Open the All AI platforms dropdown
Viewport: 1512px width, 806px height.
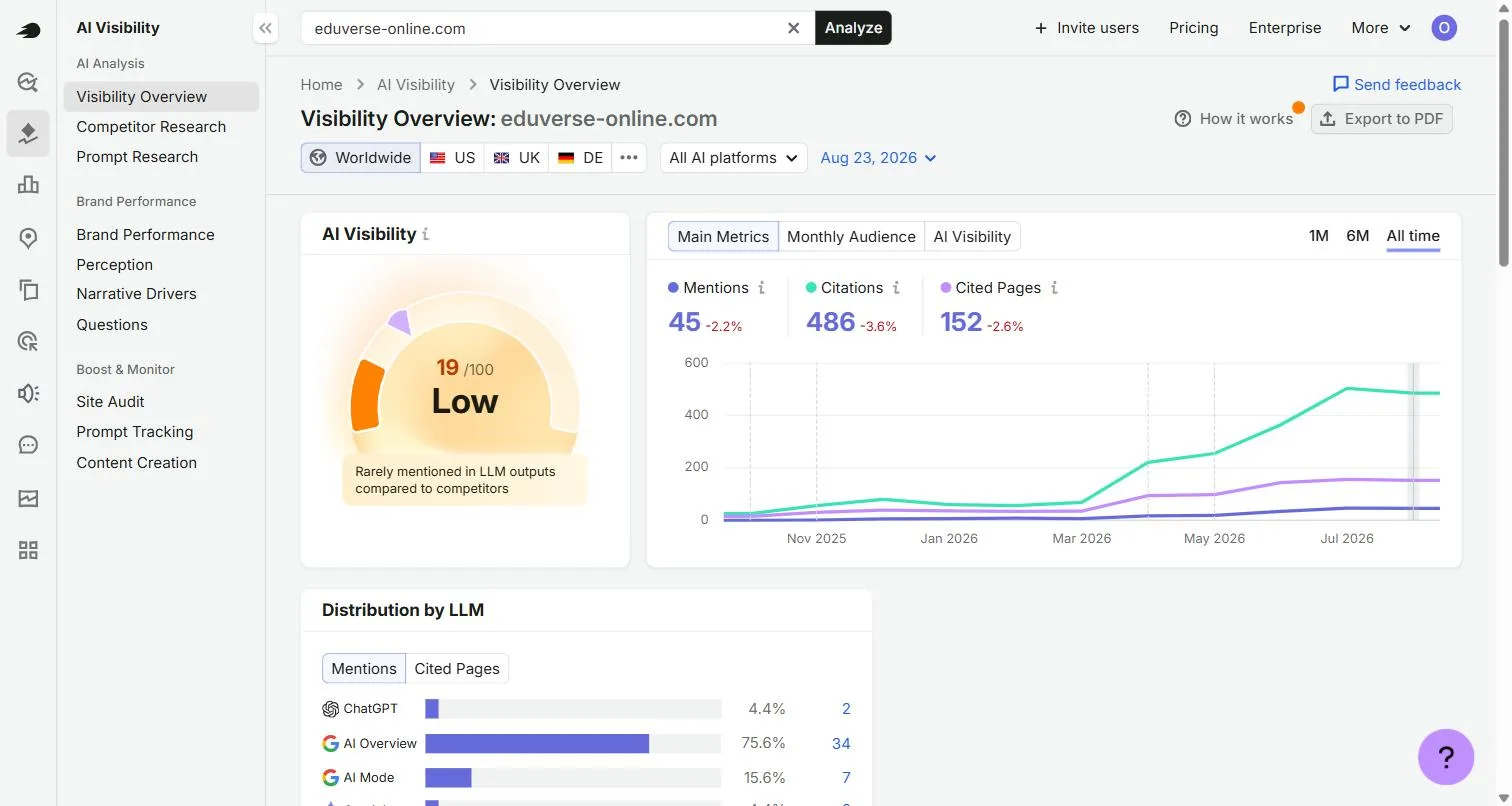[x=733, y=158]
